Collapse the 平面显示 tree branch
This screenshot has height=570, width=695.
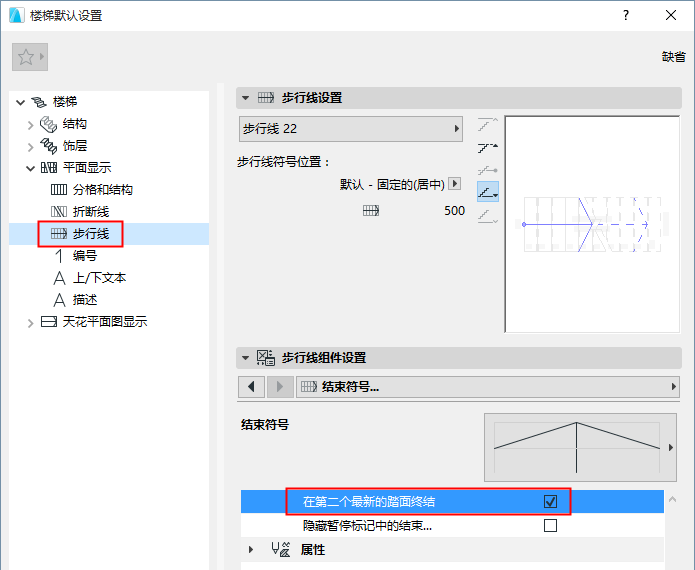coord(30,168)
